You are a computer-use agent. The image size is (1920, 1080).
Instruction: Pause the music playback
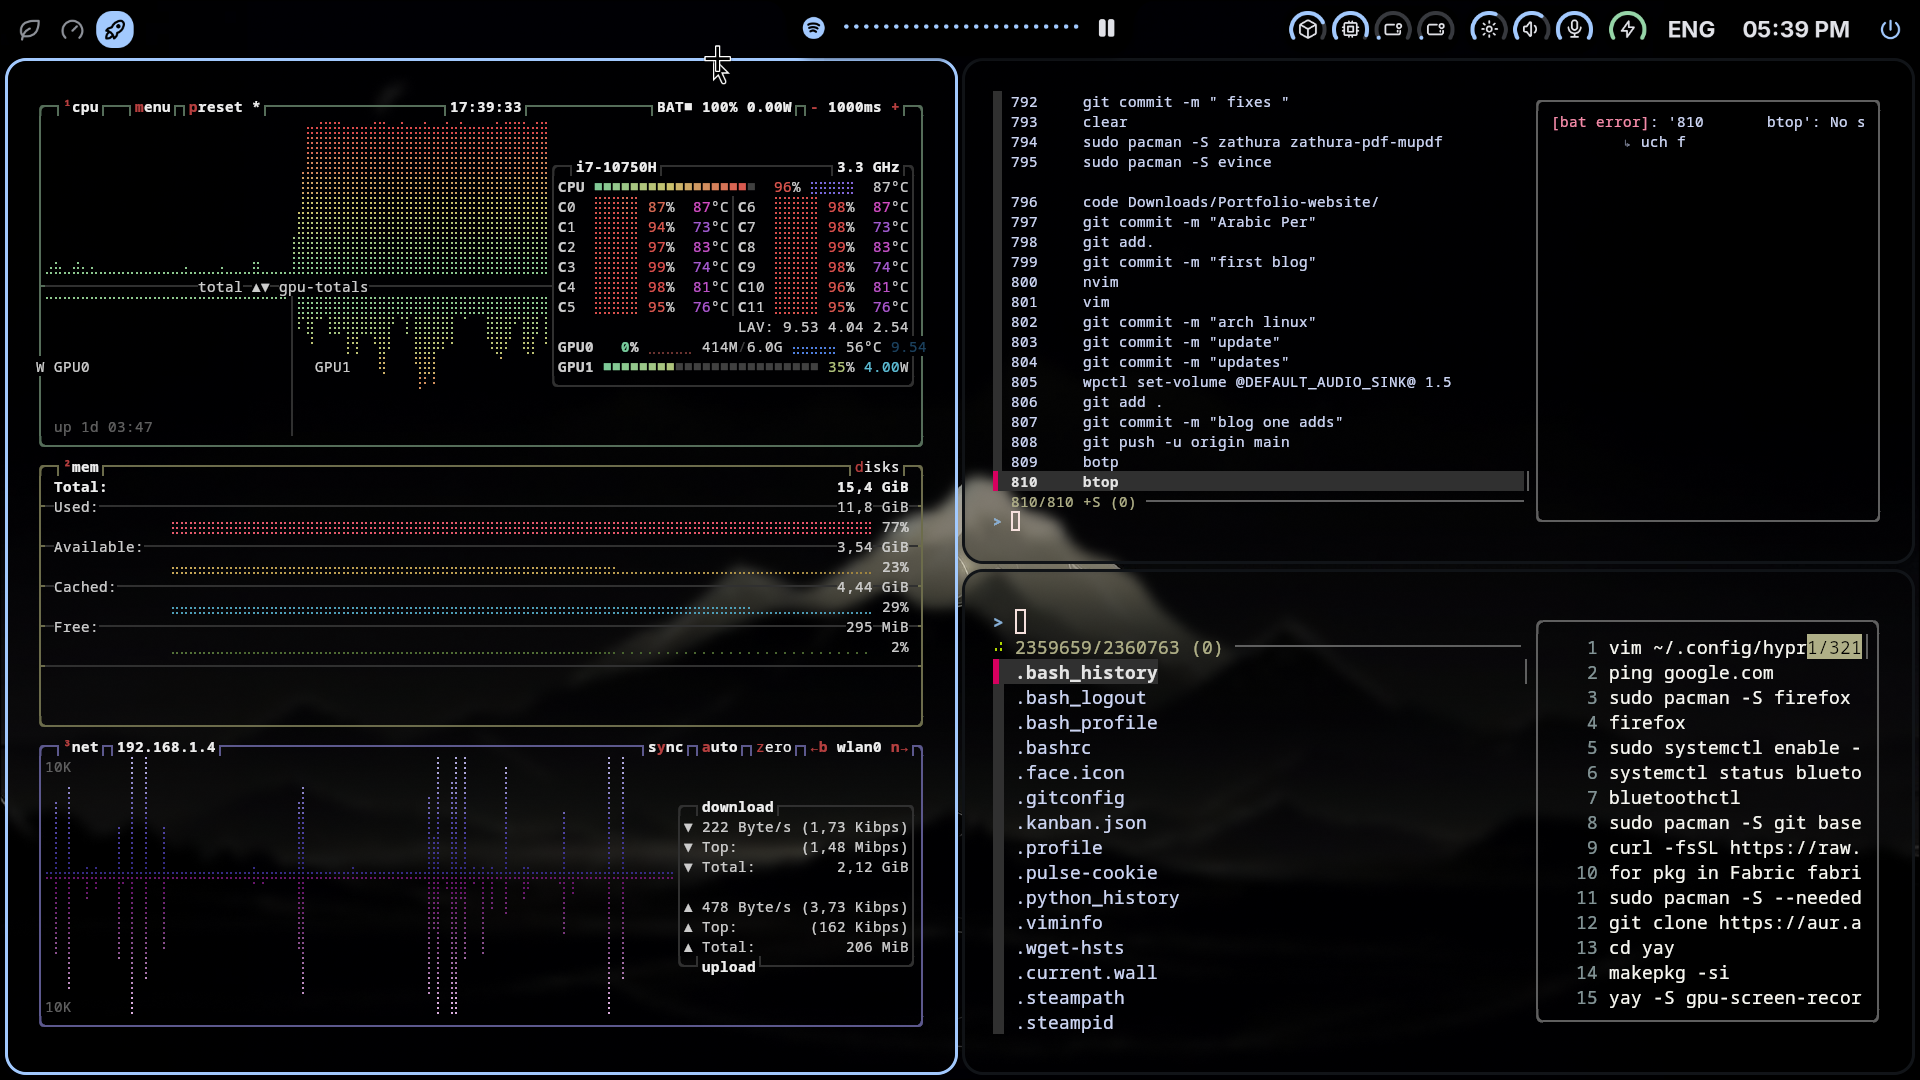pyautogui.click(x=1106, y=28)
